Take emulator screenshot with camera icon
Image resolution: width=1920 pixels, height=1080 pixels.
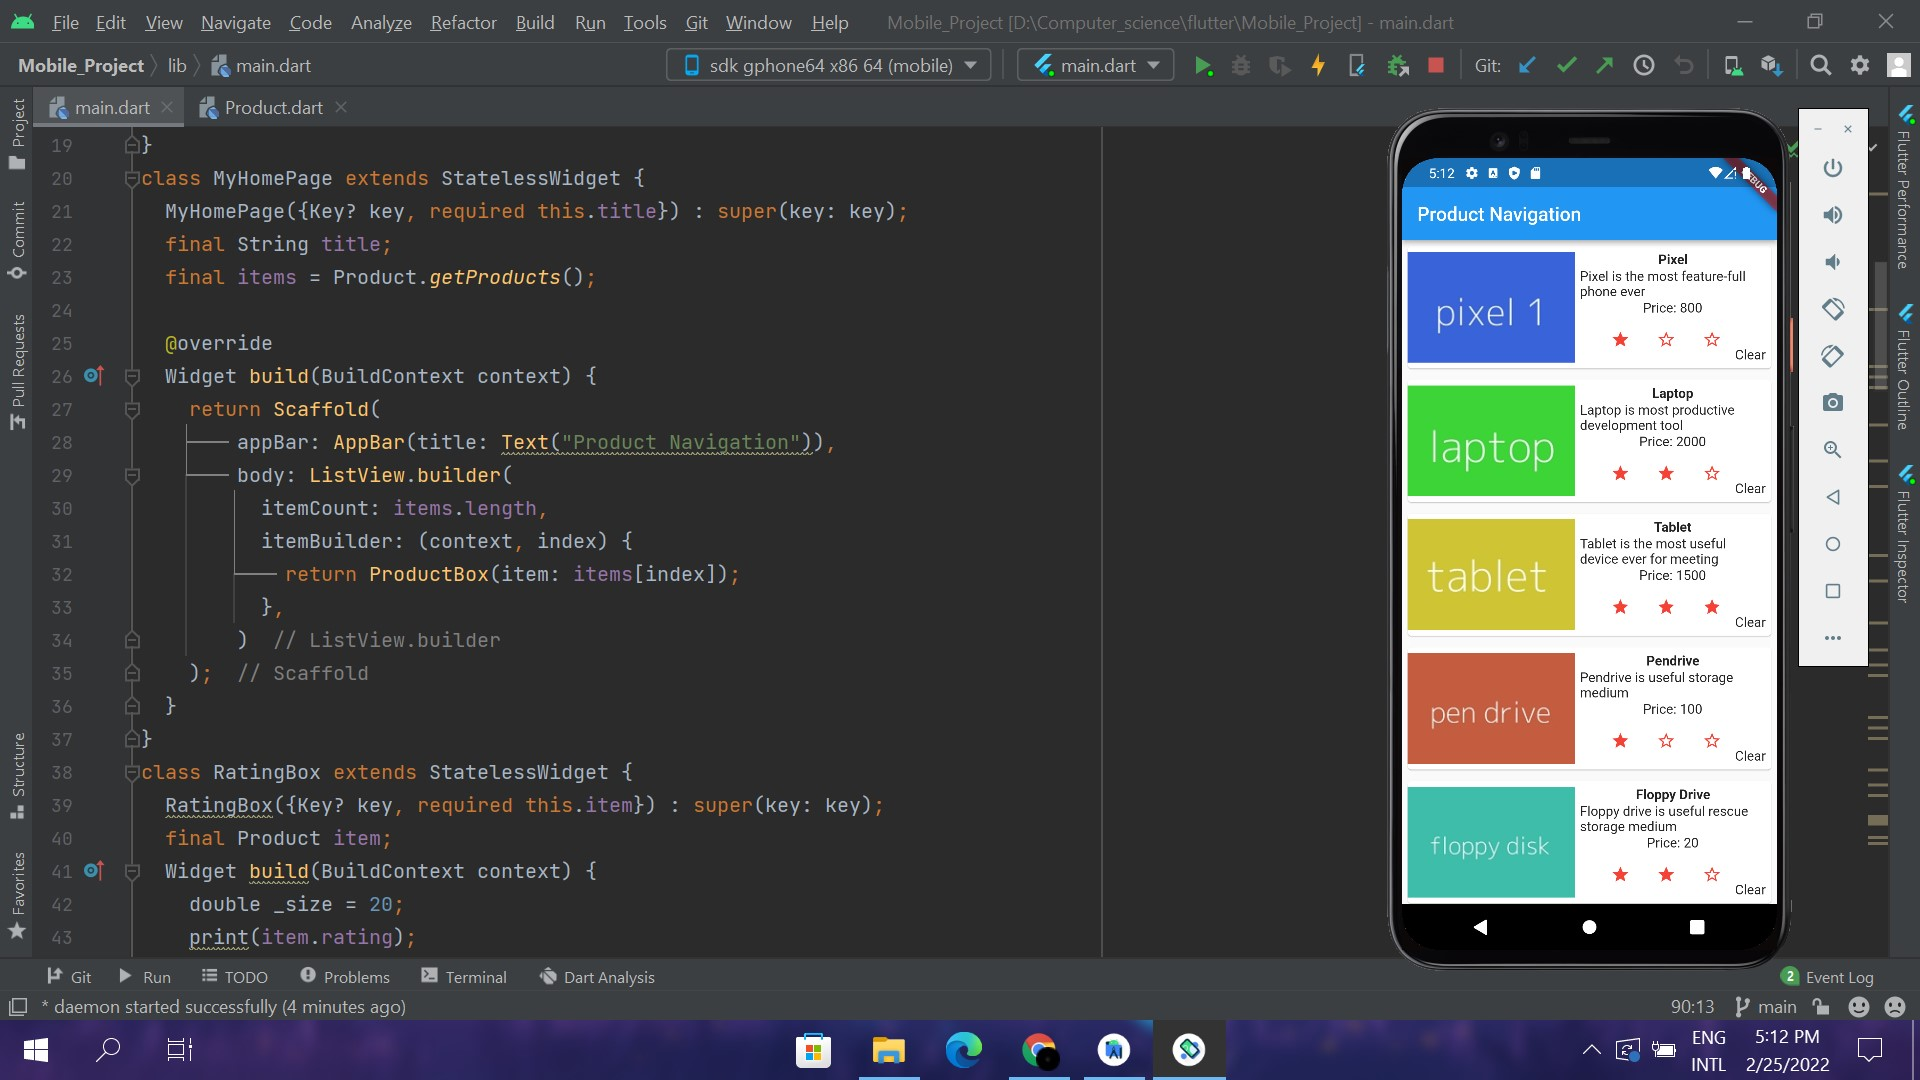click(1832, 403)
